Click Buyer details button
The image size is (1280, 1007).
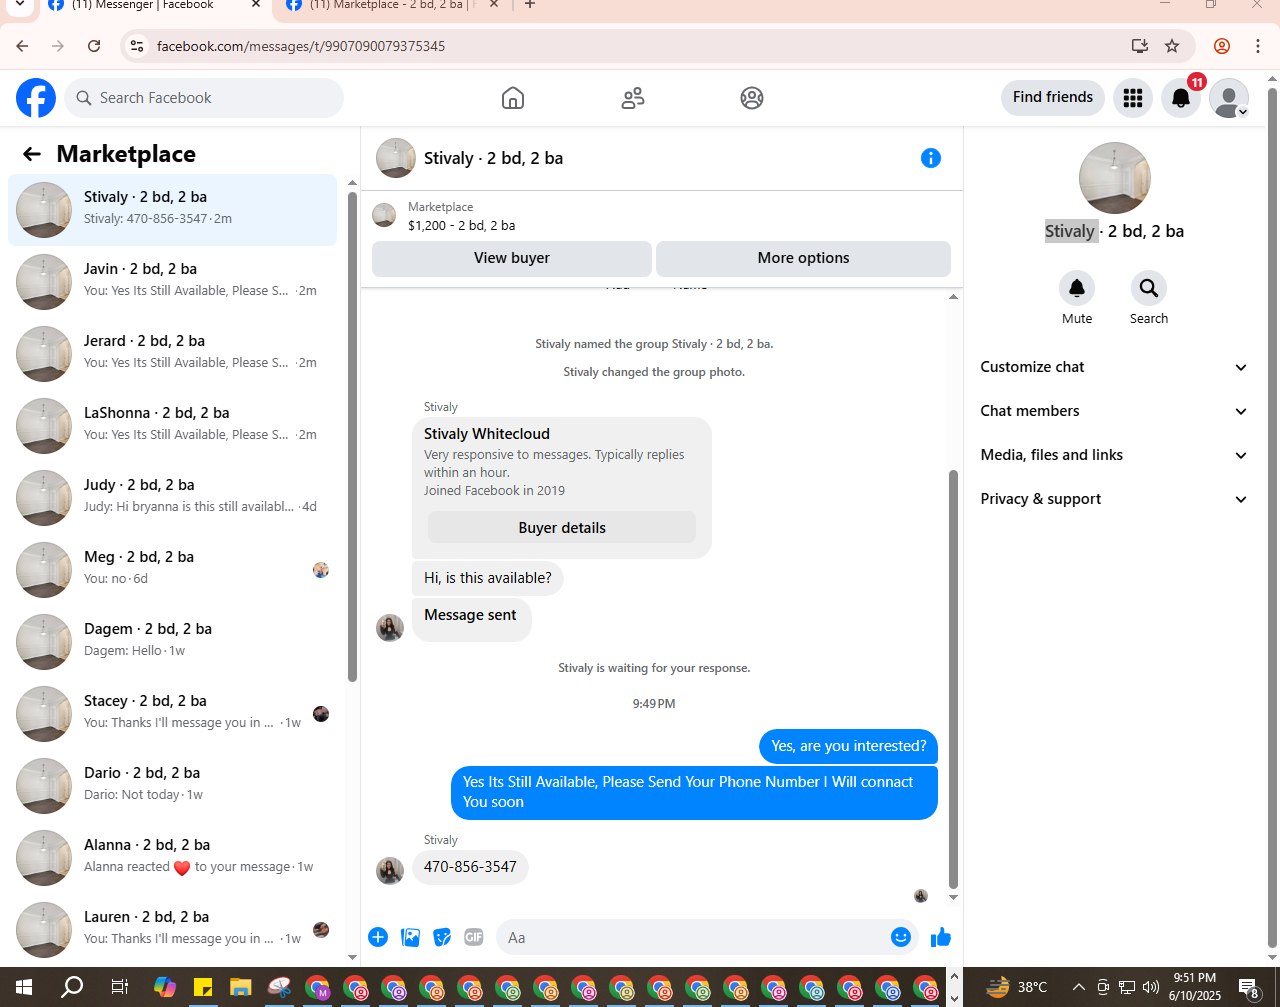point(562,528)
